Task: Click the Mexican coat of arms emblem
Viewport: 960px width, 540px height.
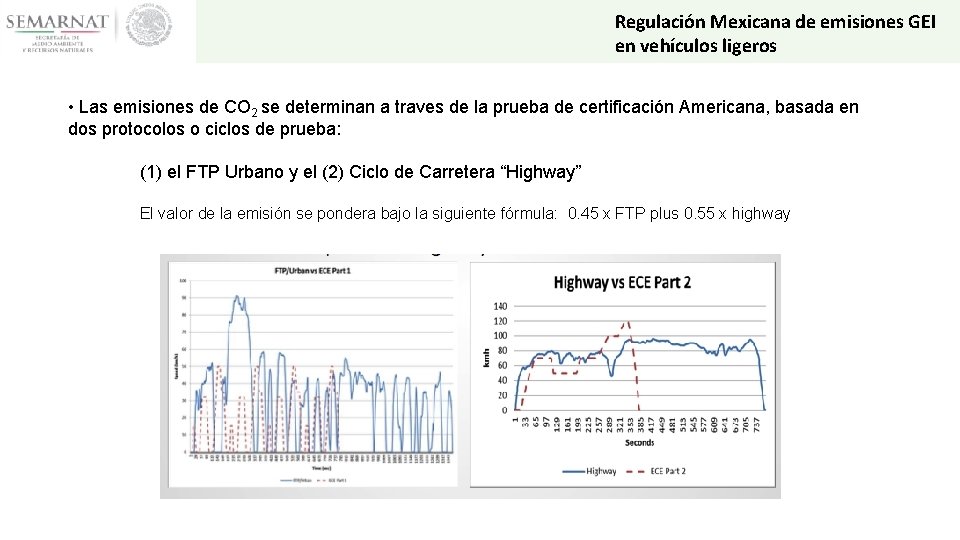Action: pos(149,26)
